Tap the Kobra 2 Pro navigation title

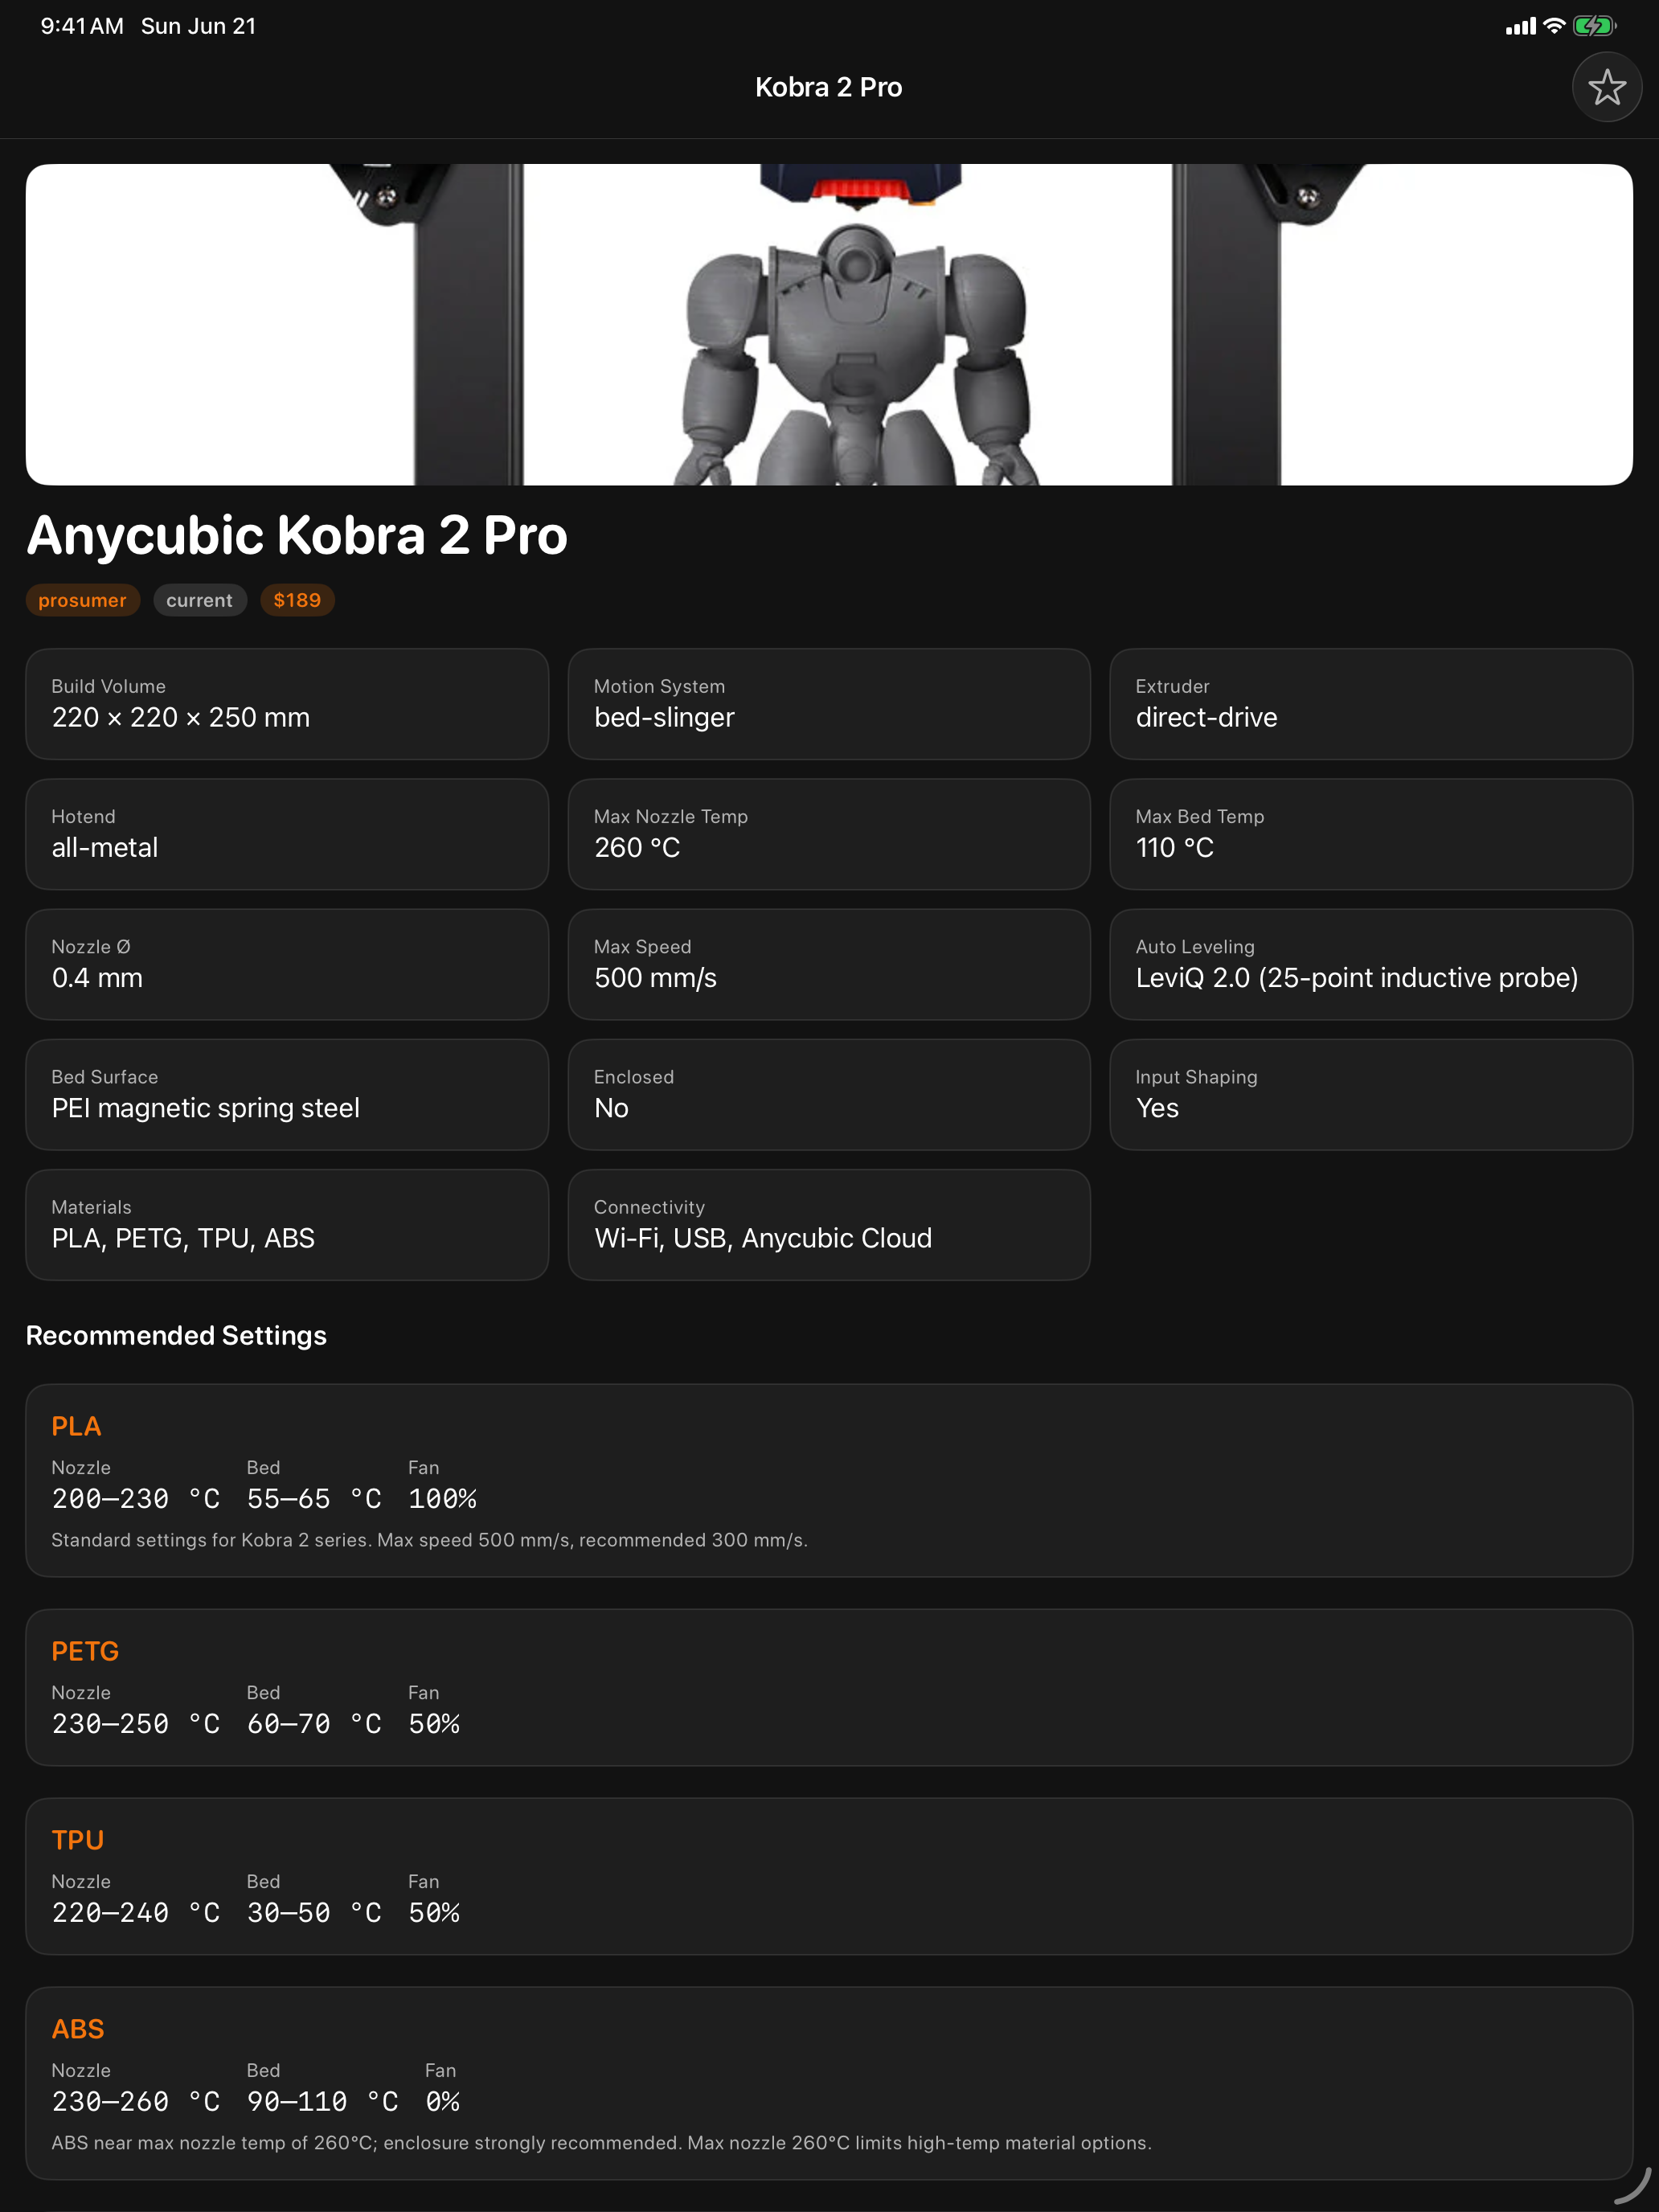829,87
